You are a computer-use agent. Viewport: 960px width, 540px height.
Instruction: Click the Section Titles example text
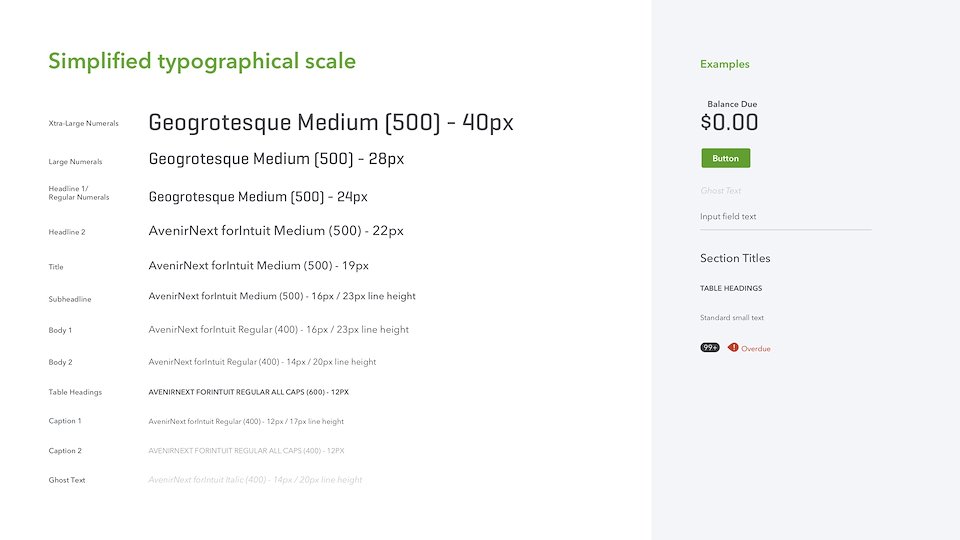tap(735, 258)
